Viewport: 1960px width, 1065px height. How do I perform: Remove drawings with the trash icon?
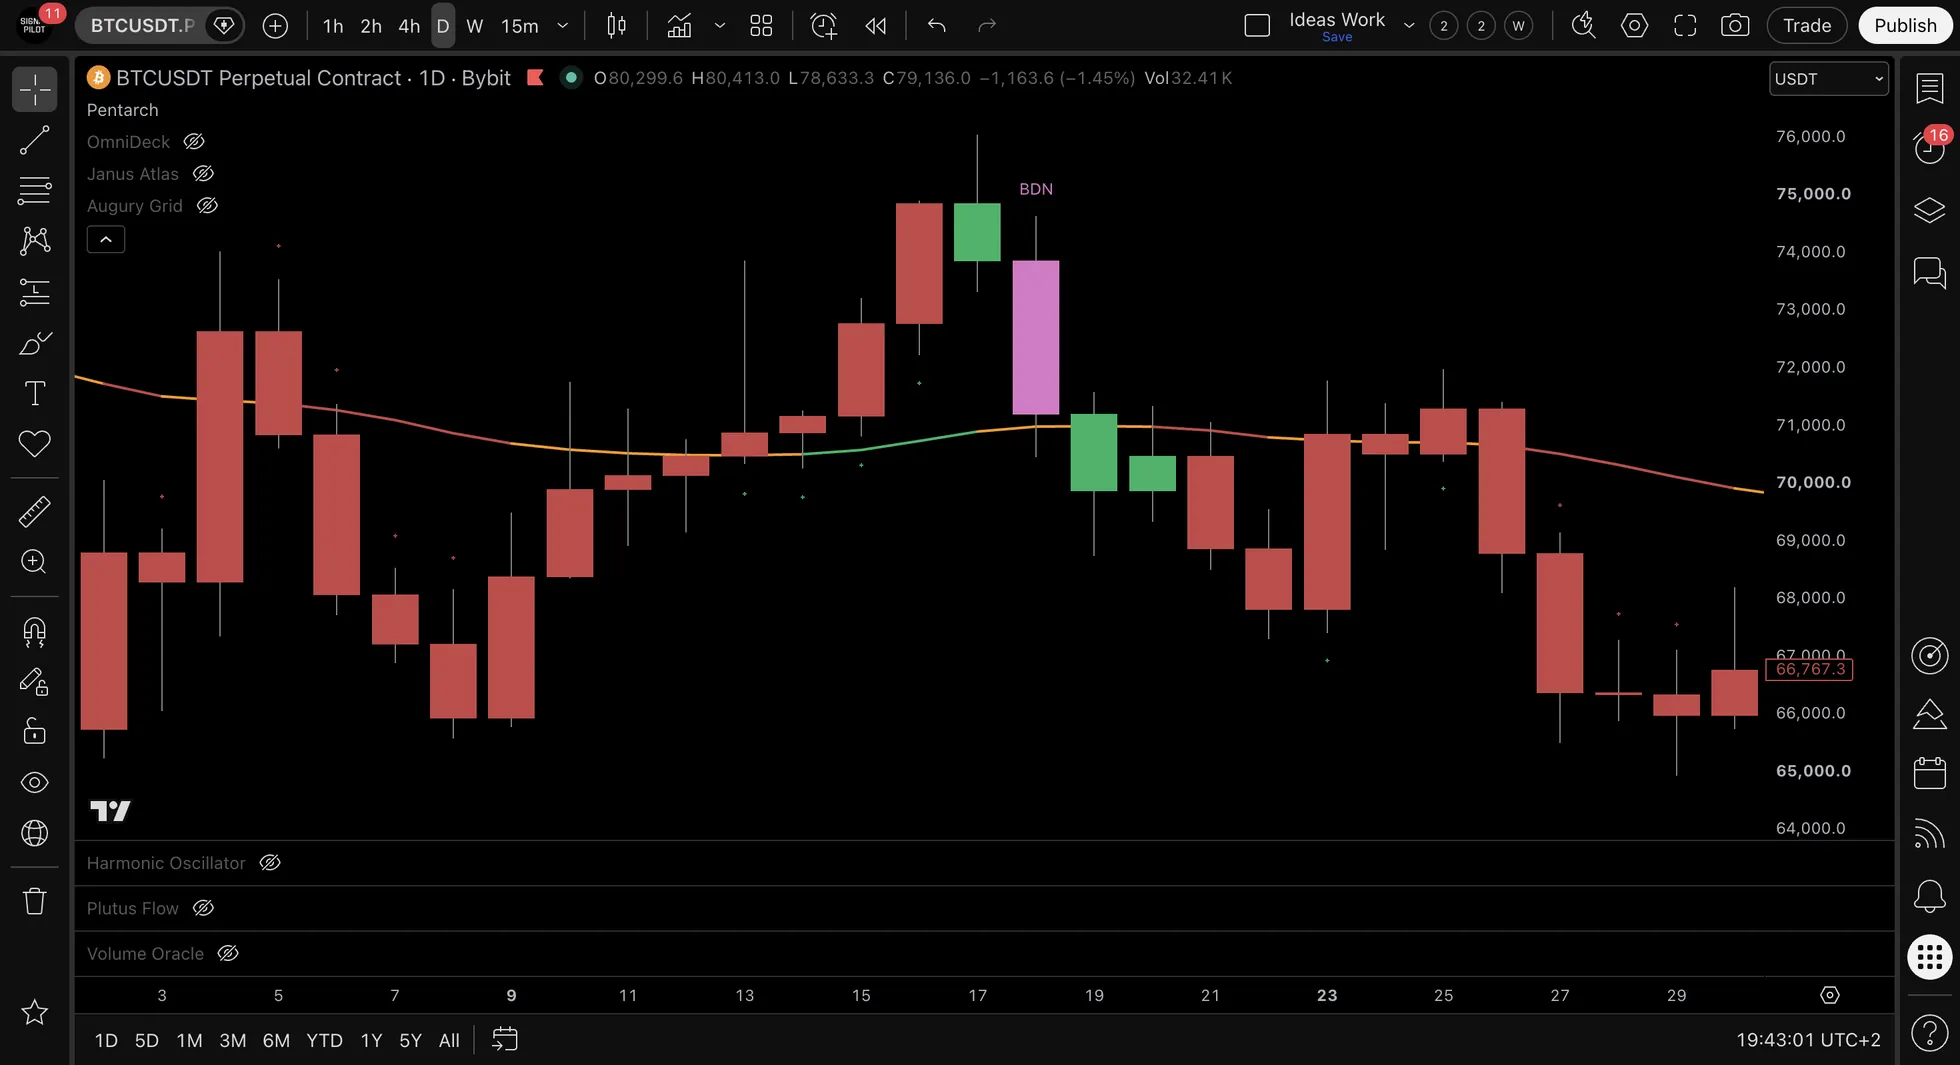point(35,901)
